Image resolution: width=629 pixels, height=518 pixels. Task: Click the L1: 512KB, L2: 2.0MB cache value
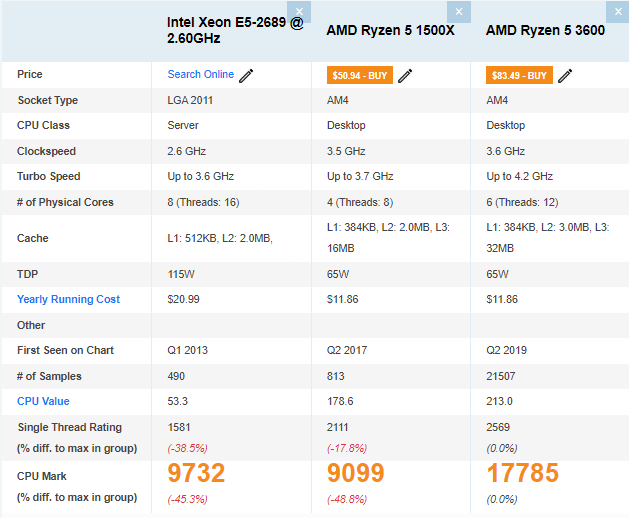pyautogui.click(x=220, y=238)
